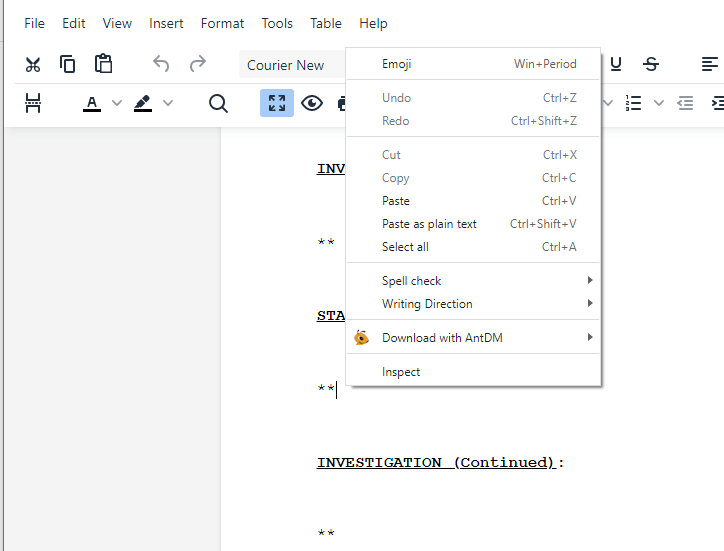Apply Strikethrough formatting from toolbar

click(651, 64)
